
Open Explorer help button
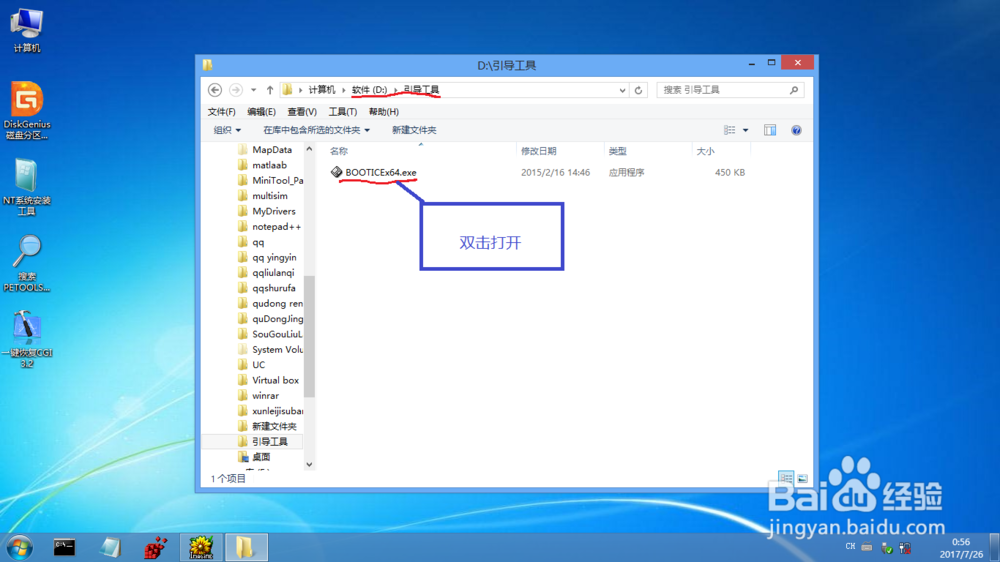pos(797,130)
